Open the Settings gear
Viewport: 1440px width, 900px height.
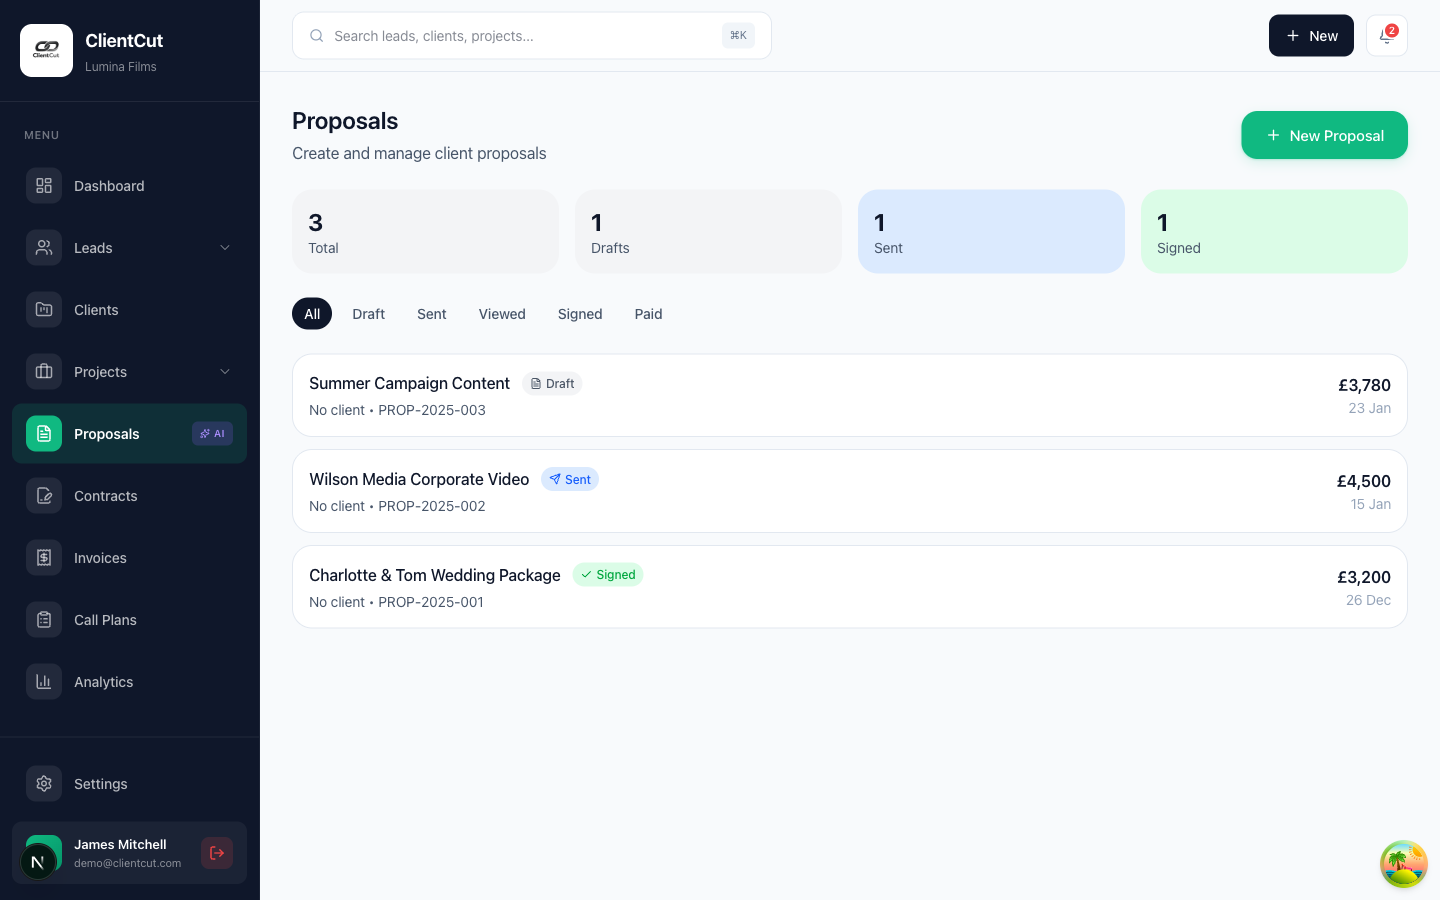coord(43,784)
